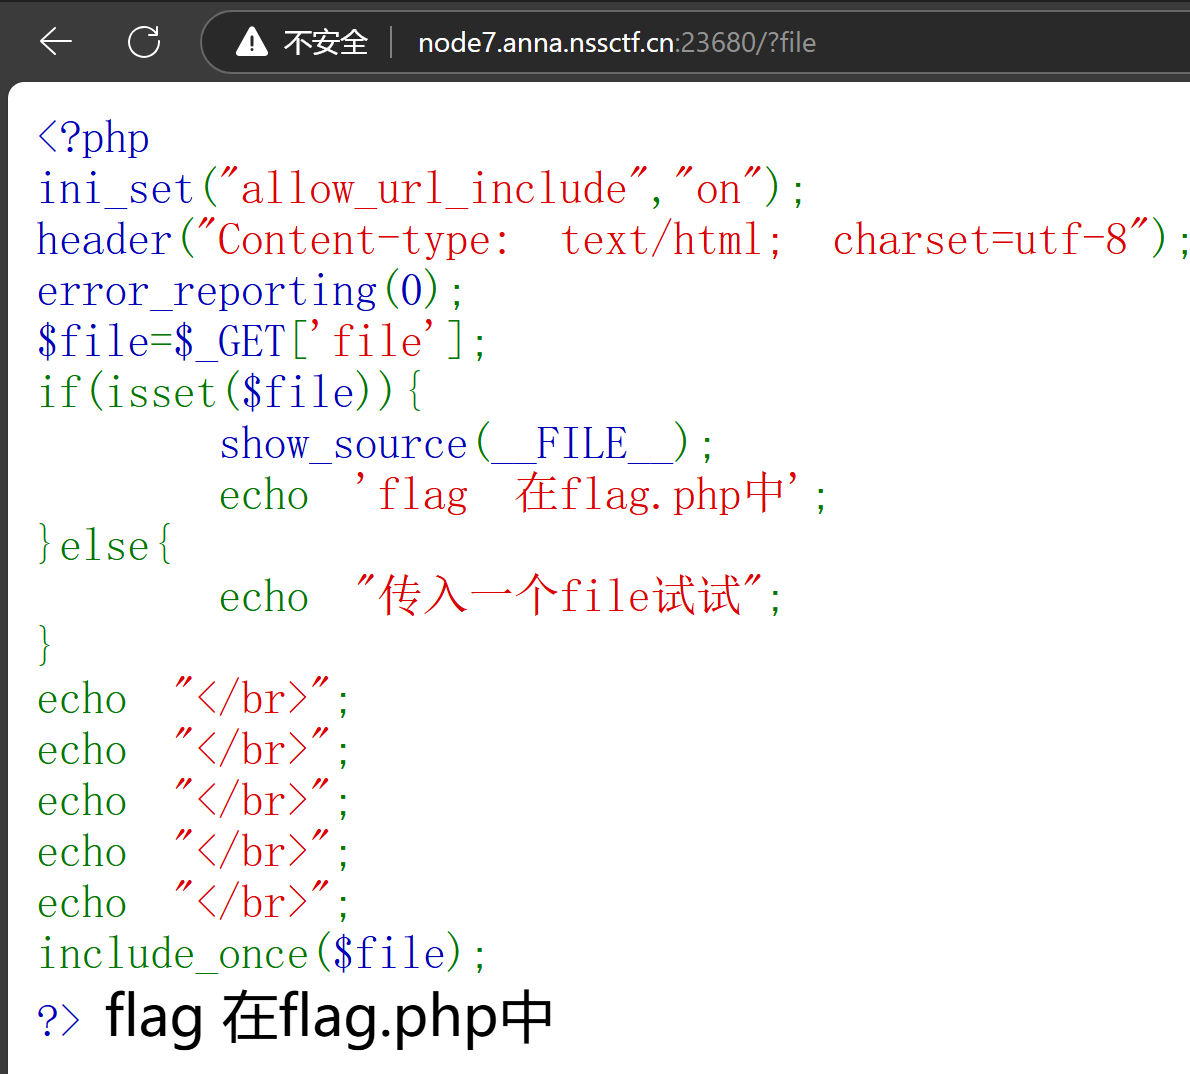Viewport: 1190px width, 1074px height.
Task: Click the }else{ code line
Action: pos(105,546)
